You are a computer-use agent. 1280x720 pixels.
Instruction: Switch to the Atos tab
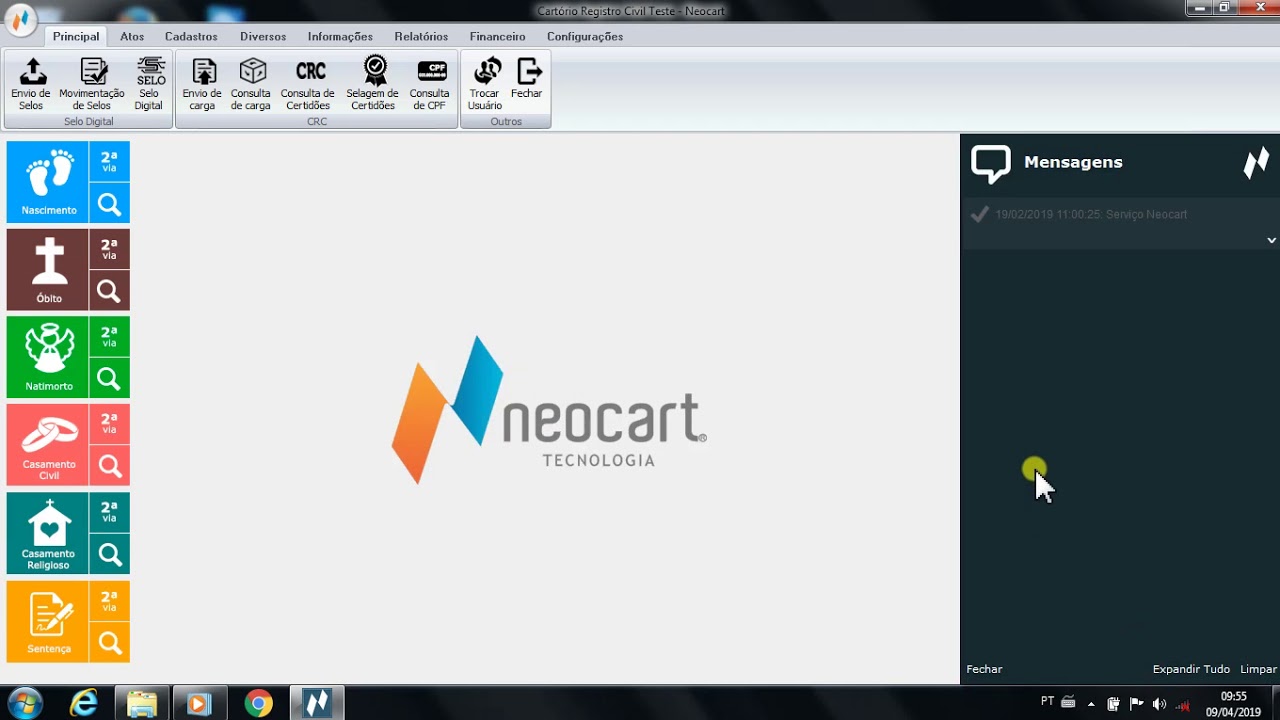[132, 36]
